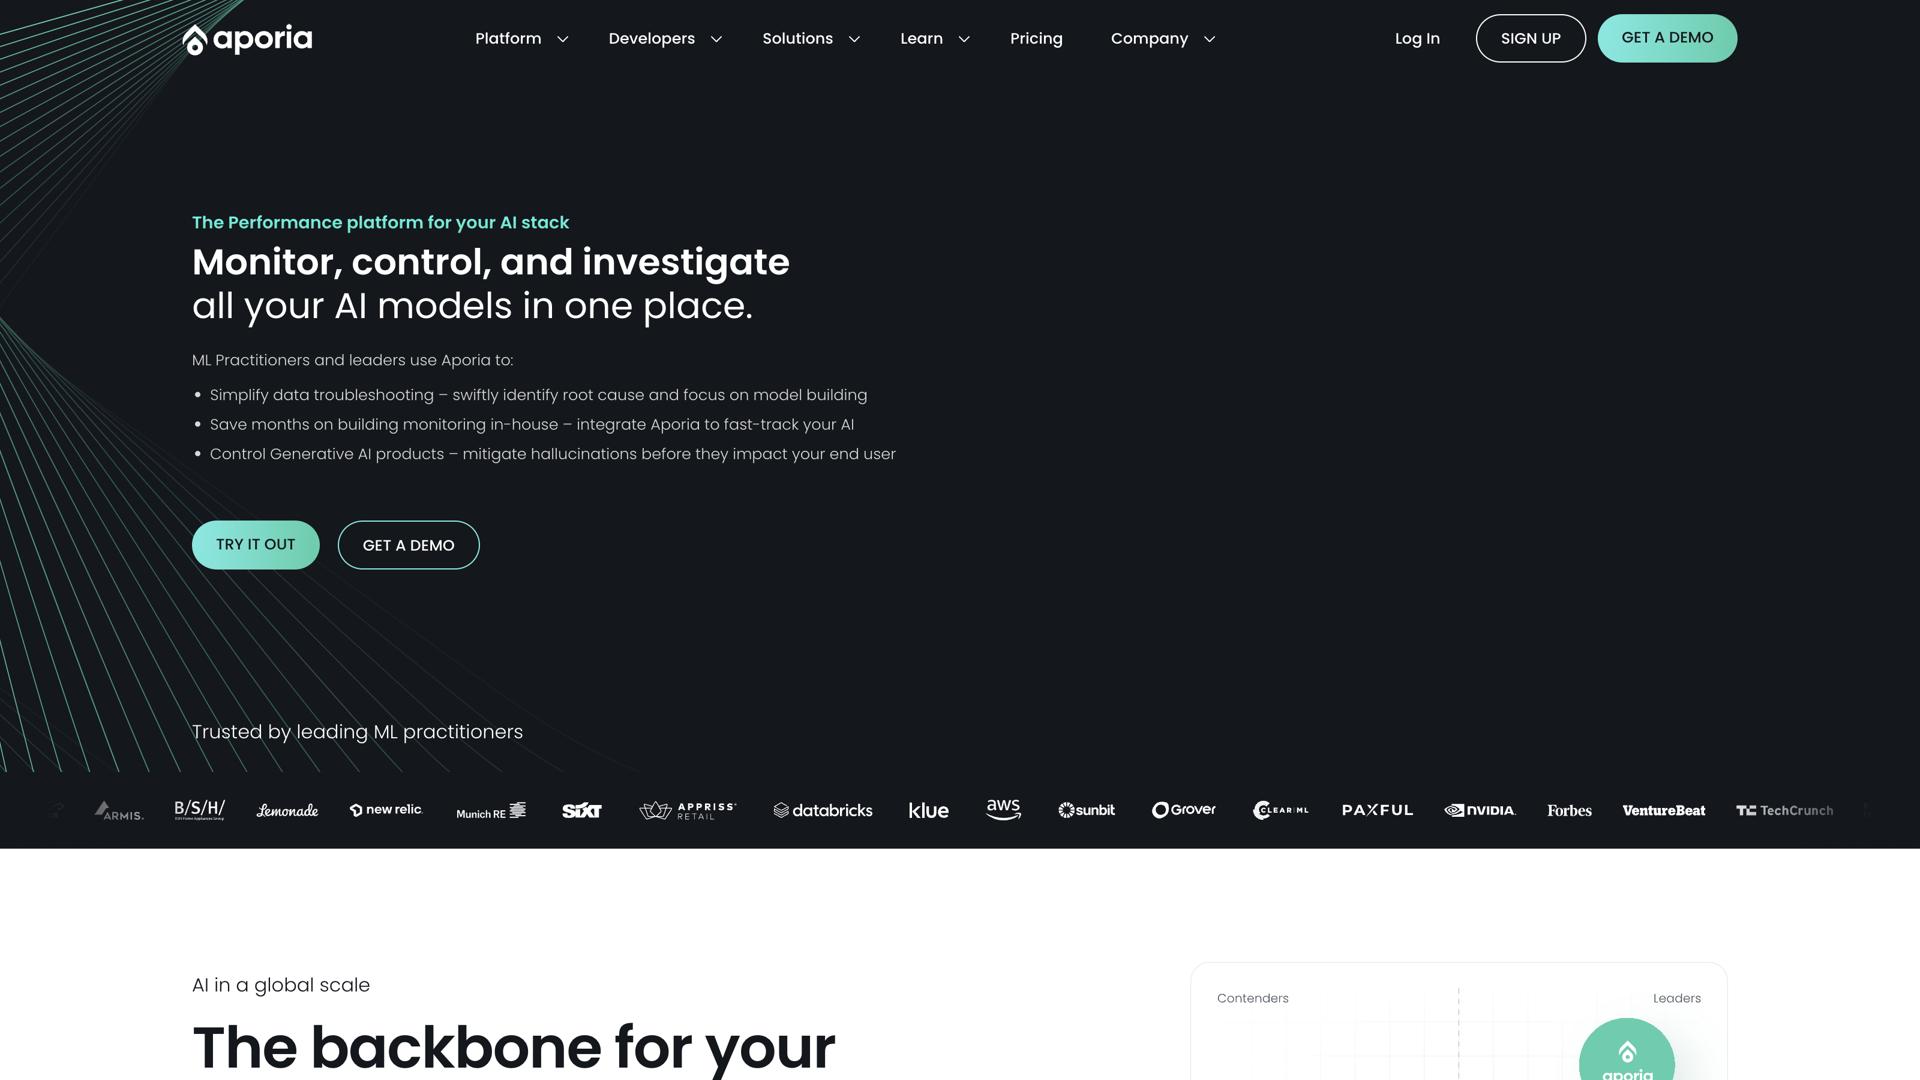Image resolution: width=1920 pixels, height=1080 pixels.
Task: Open the Company navigation menu
Action: pos(1162,39)
